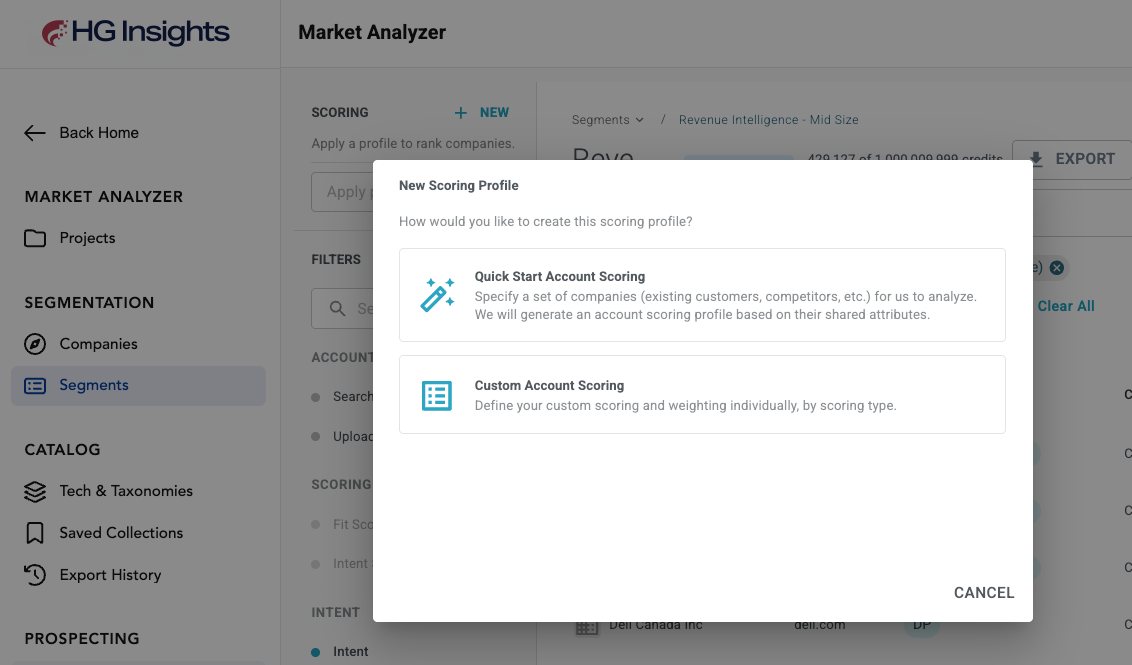Click the Export History clock icon
Screen dimensions: 1132x665
35,575
